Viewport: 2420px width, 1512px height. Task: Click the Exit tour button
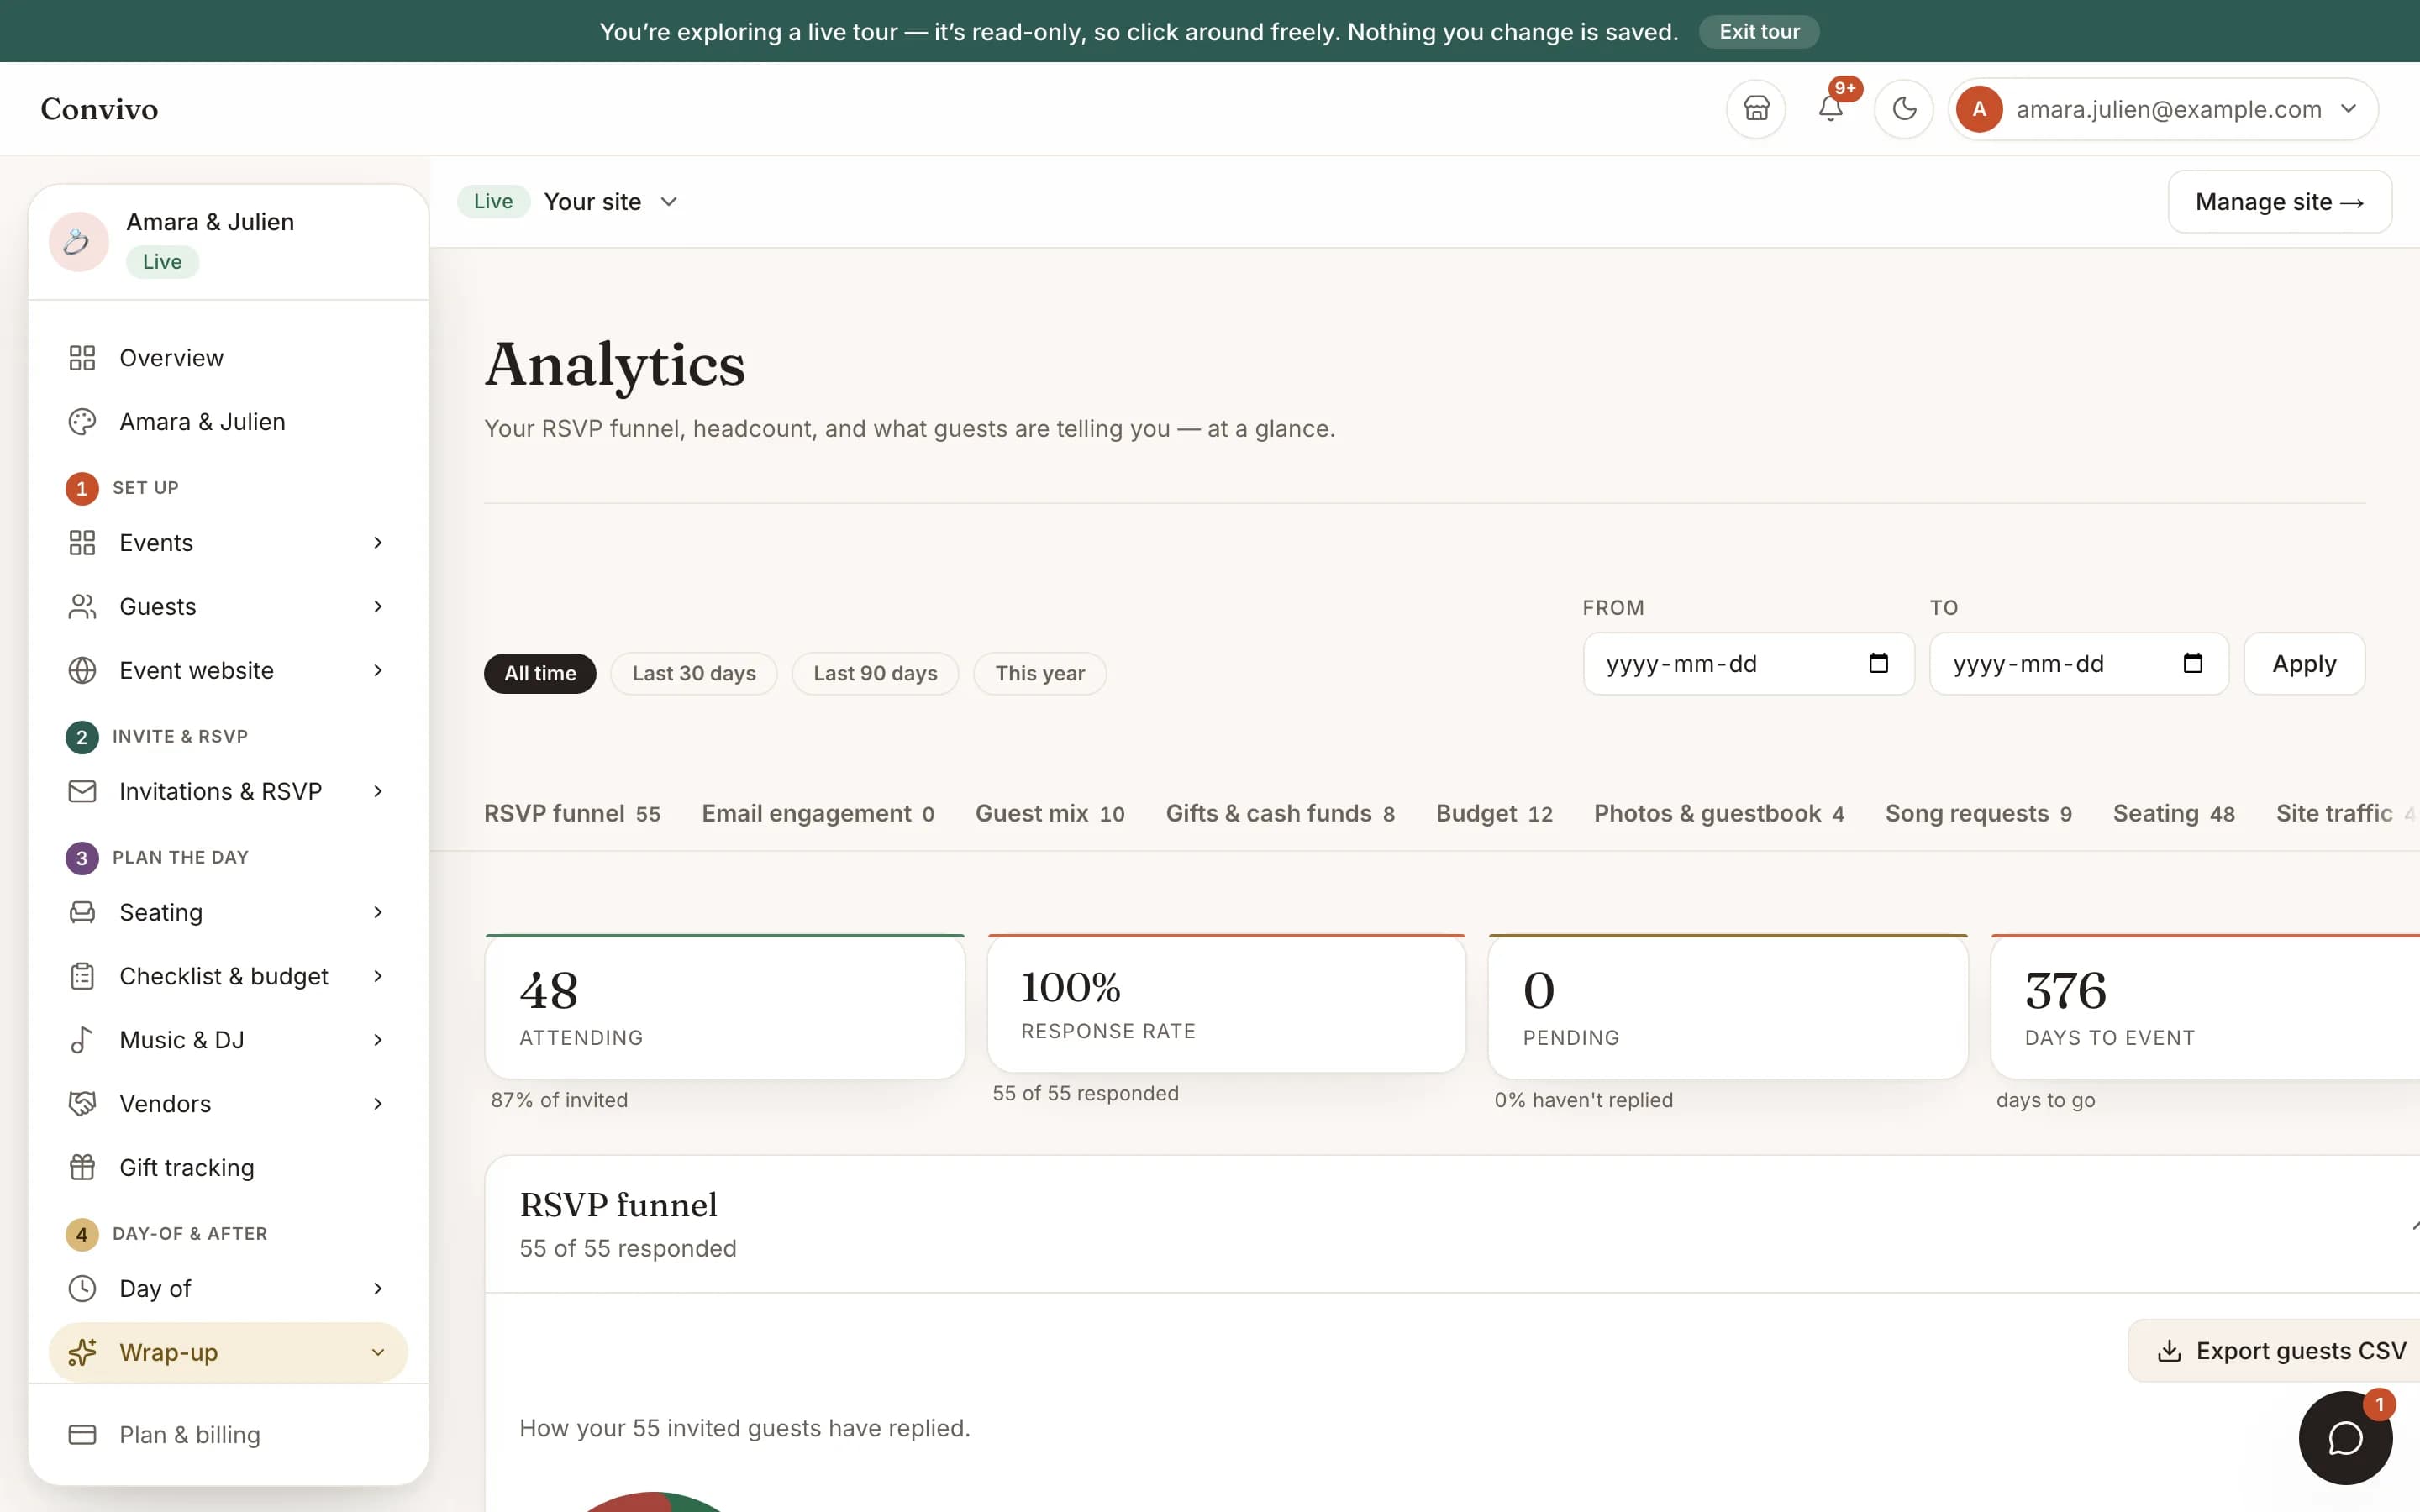1759,31
